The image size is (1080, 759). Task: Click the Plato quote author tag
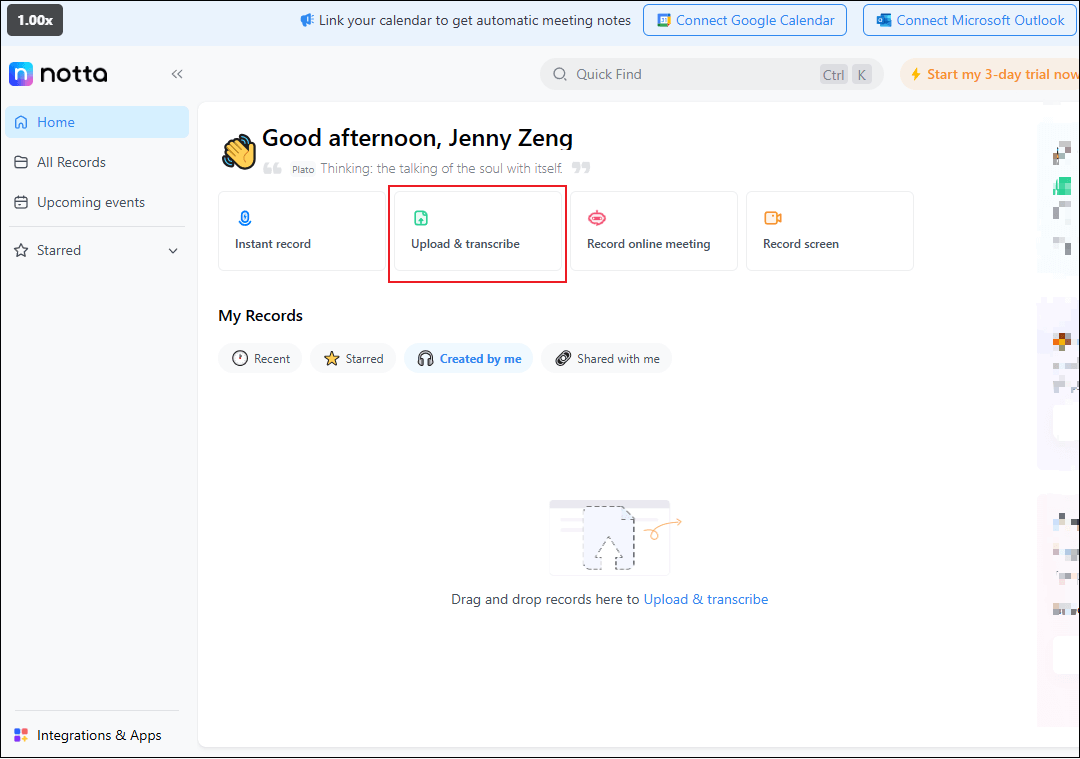[303, 169]
